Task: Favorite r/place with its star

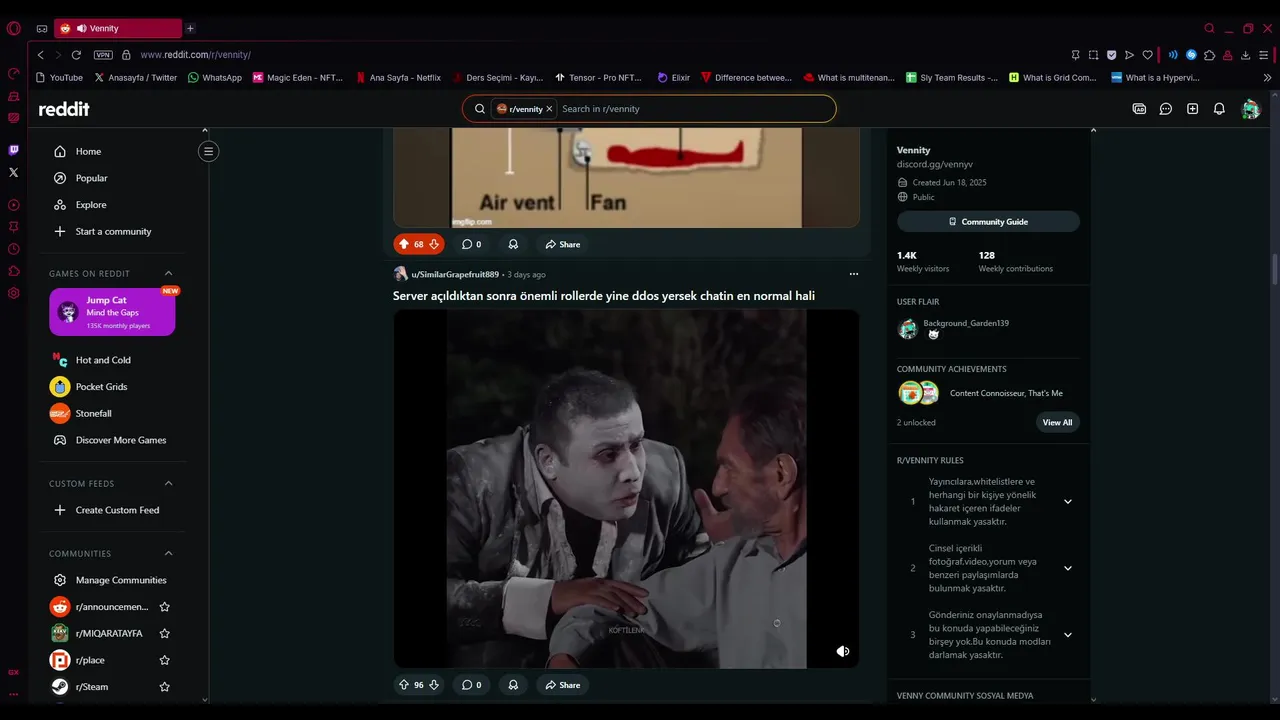Action: [x=165, y=660]
